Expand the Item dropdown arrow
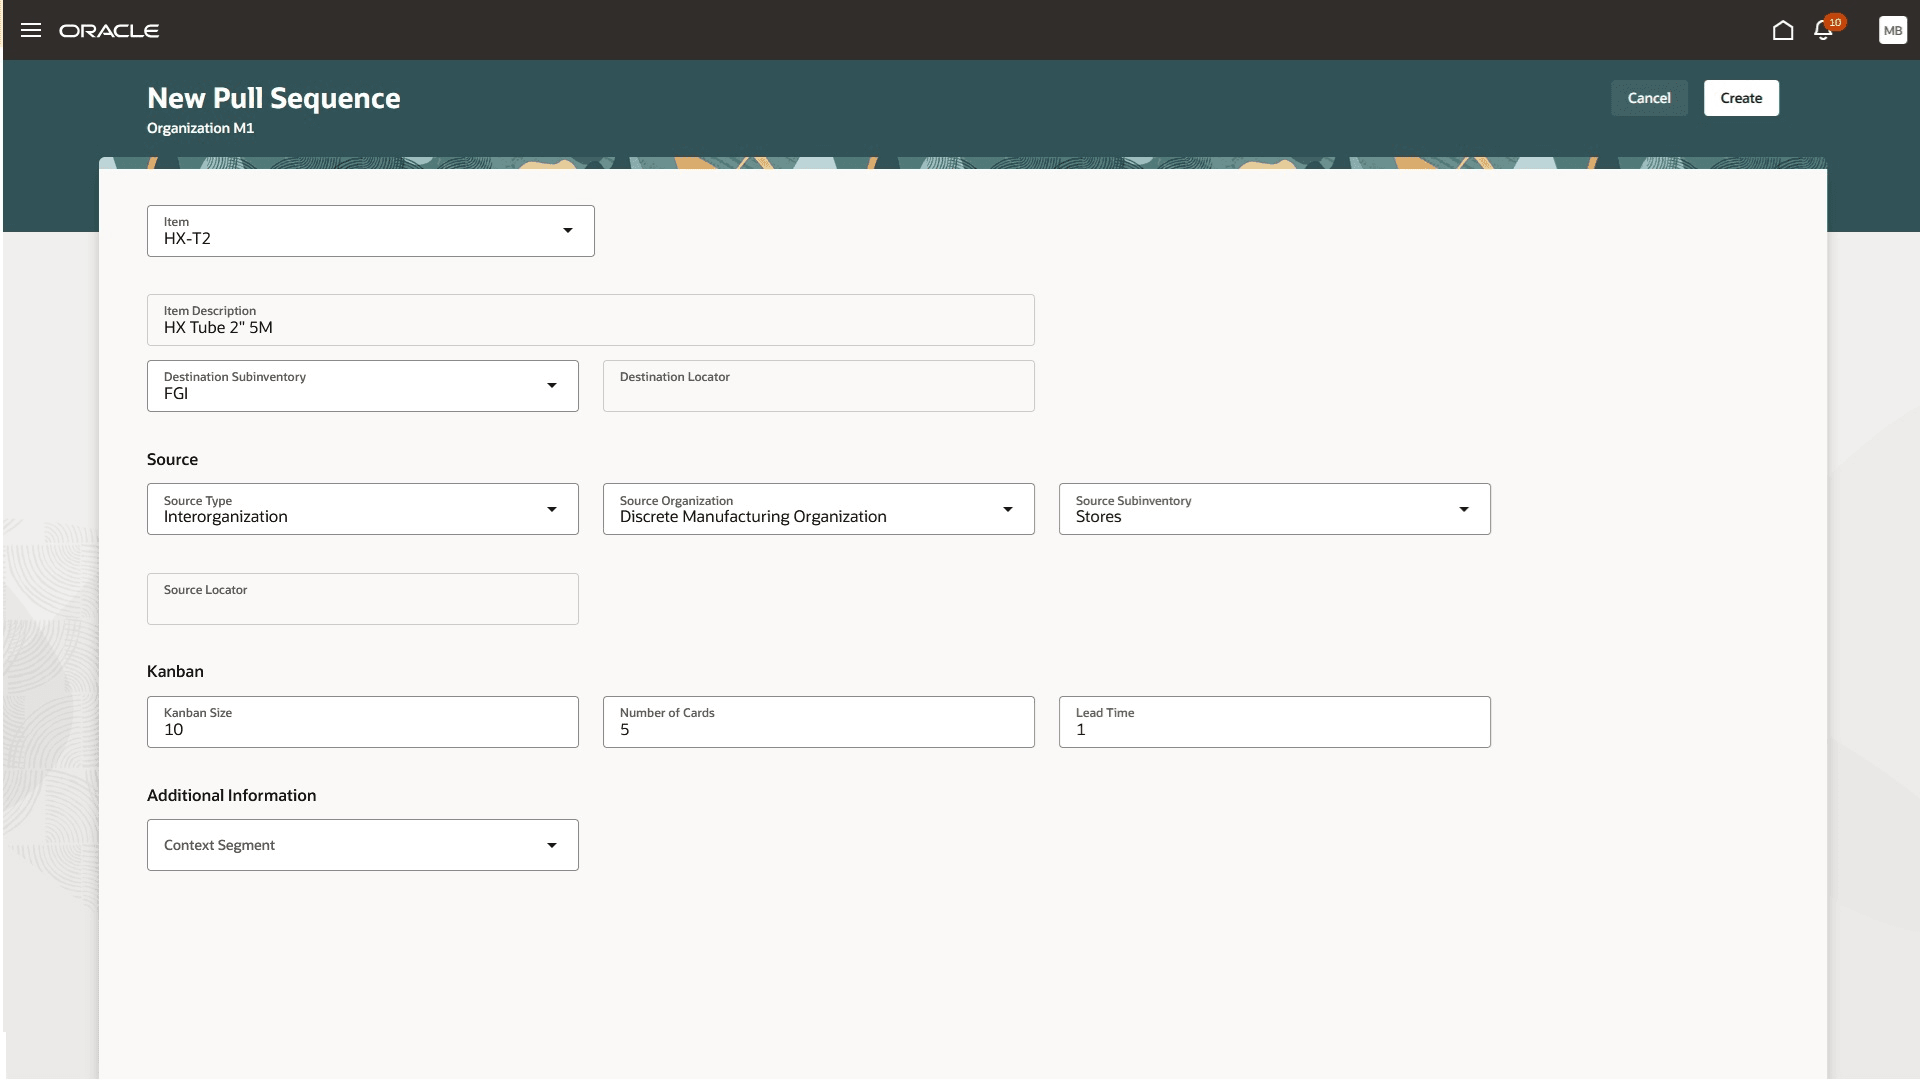Screen dimensions: 1920x1080 pos(567,231)
